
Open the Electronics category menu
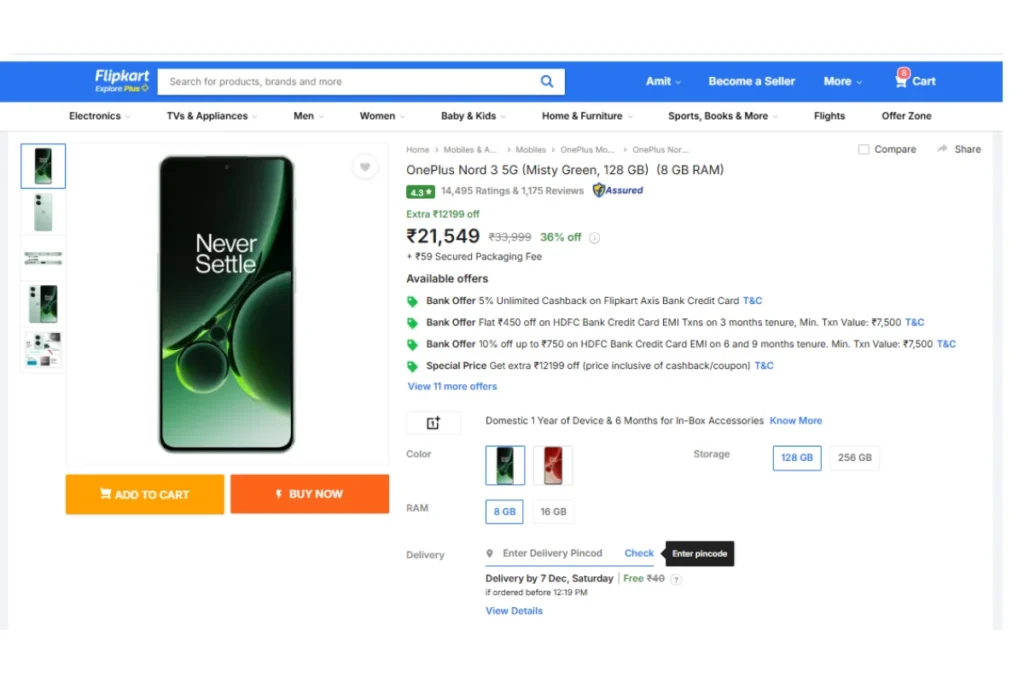[99, 116]
